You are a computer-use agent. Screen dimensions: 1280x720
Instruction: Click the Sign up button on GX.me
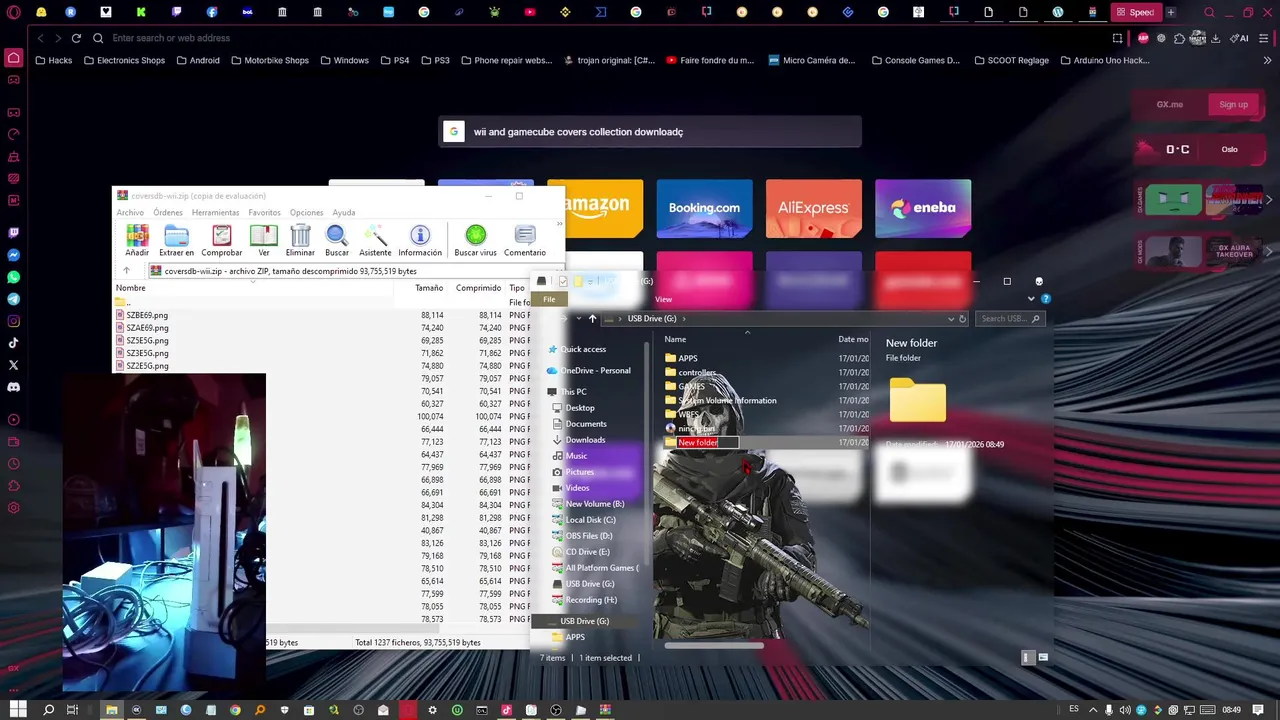tap(1233, 104)
